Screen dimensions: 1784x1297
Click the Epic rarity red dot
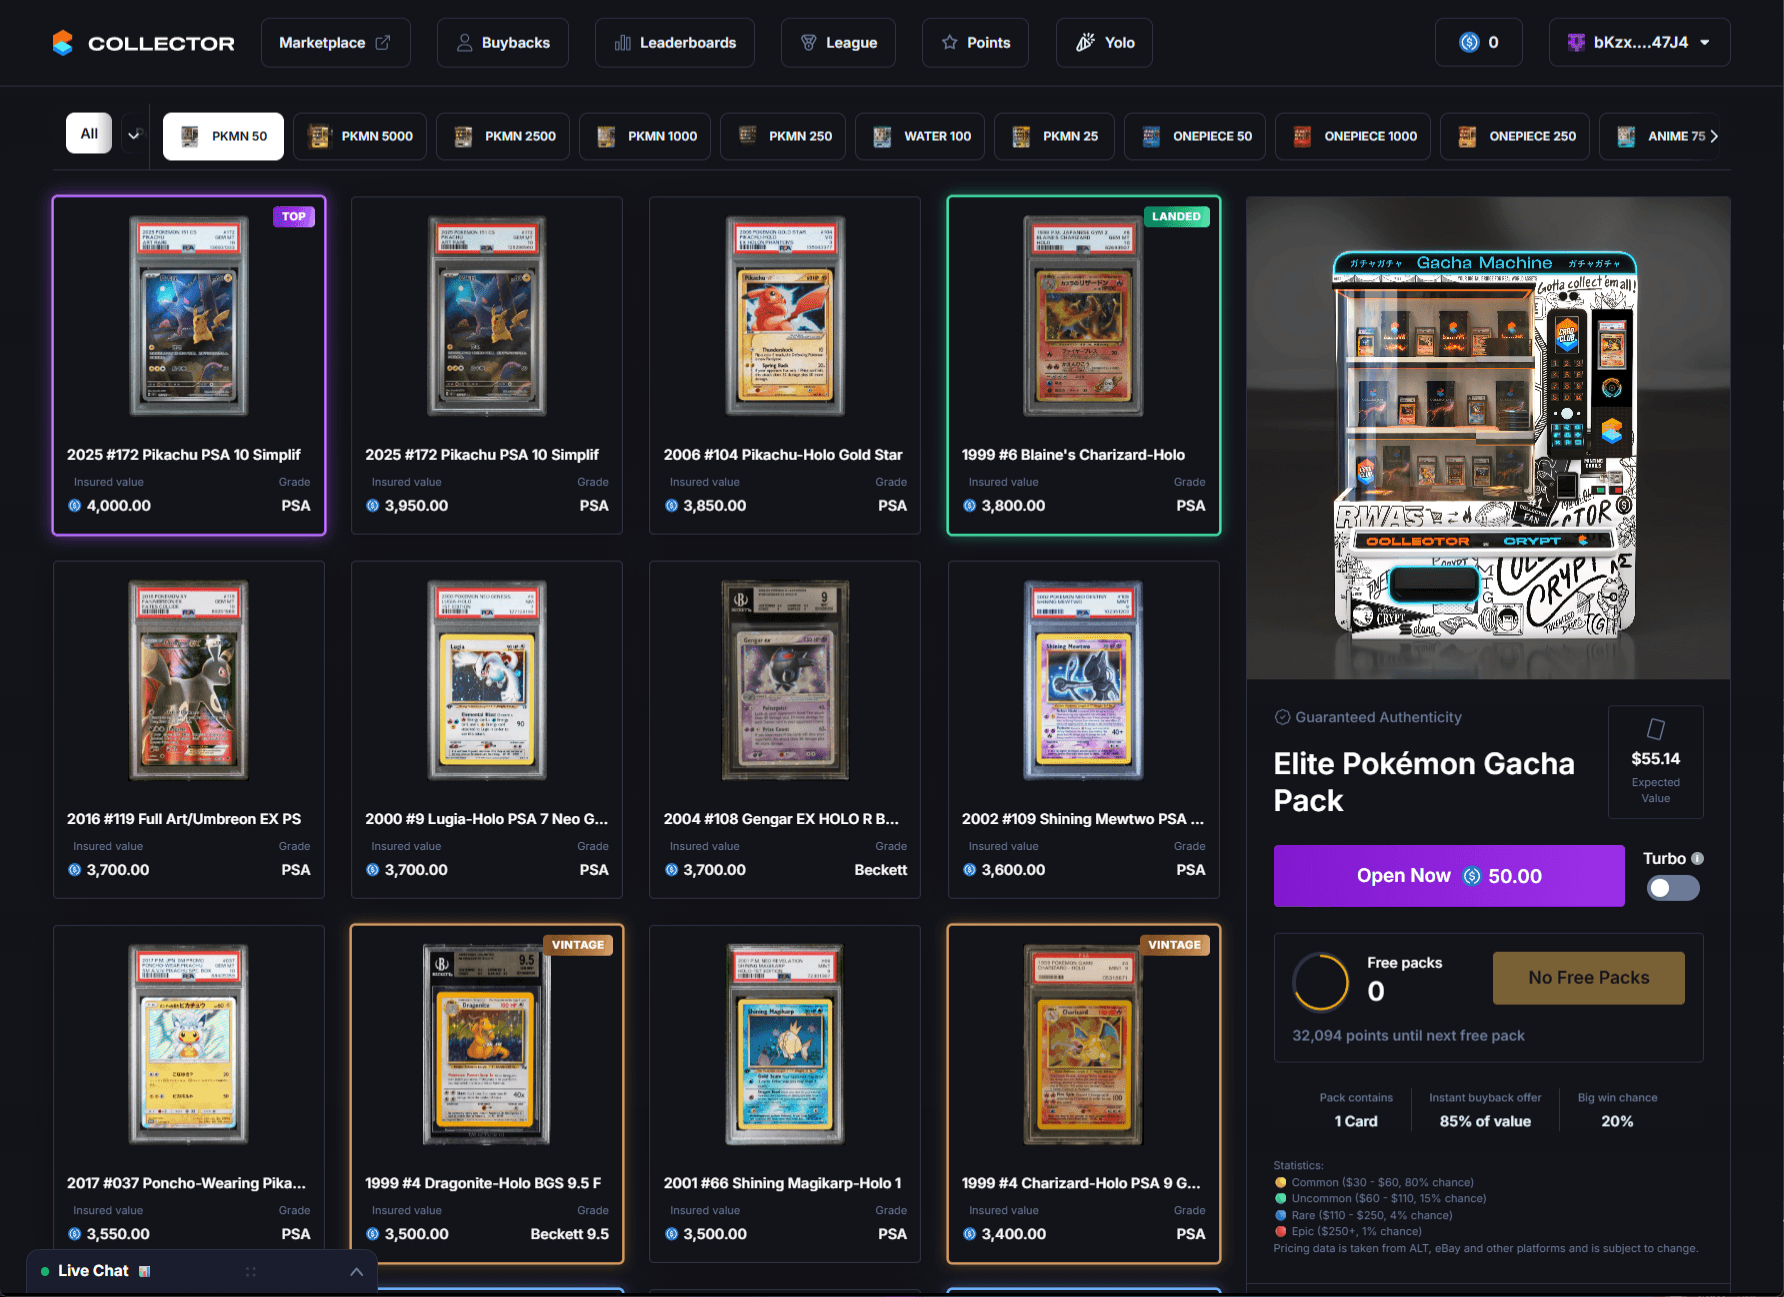pyautogui.click(x=1281, y=1231)
